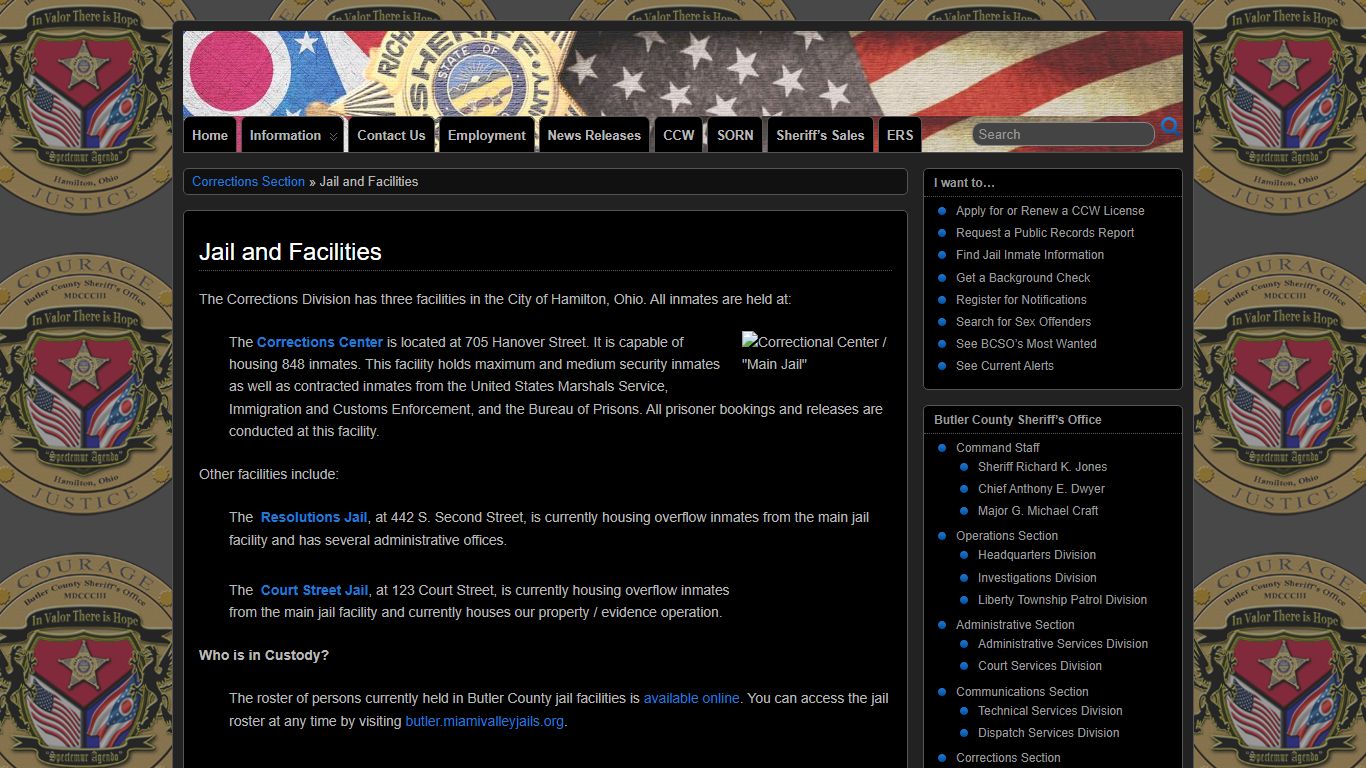The width and height of the screenshot is (1366, 768).
Task: Open Get a Background Check
Action: pos(1023,278)
